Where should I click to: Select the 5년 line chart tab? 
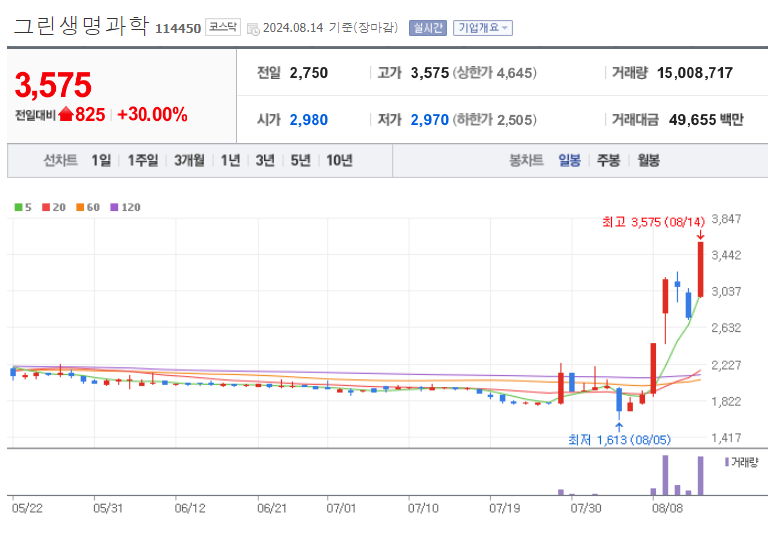(300, 160)
